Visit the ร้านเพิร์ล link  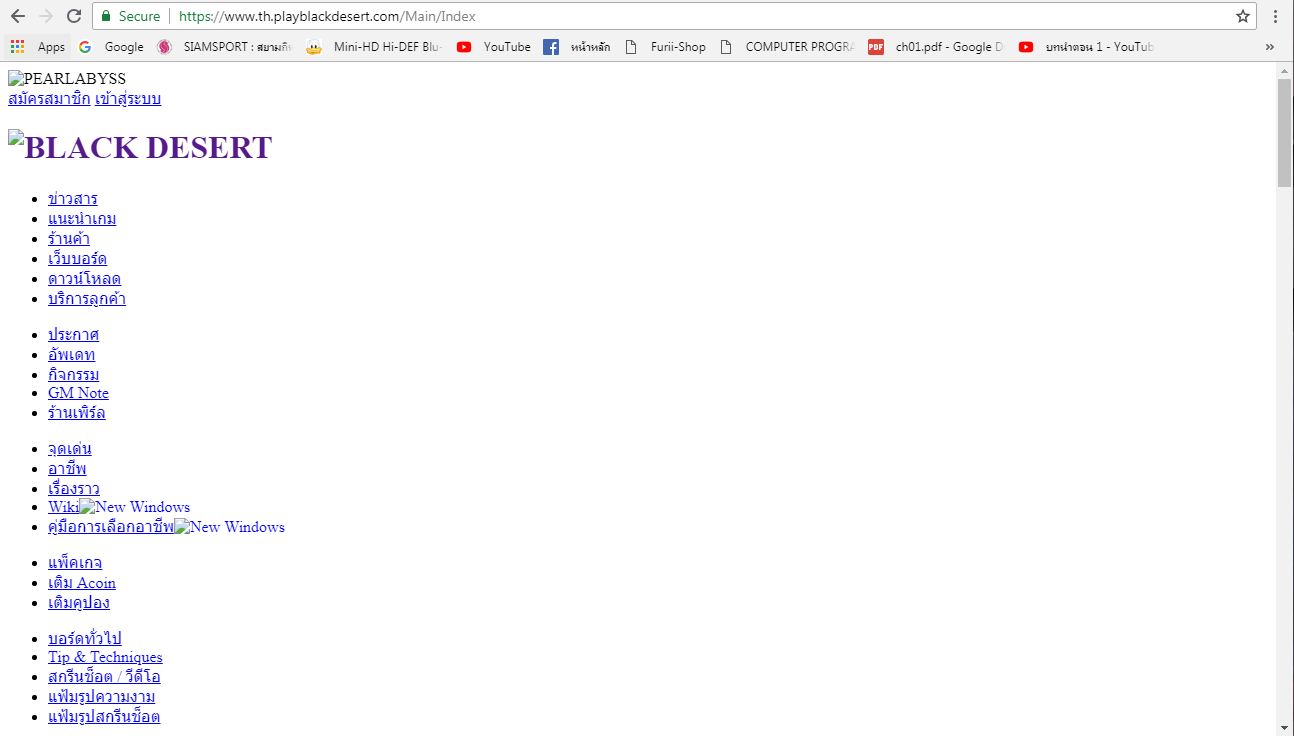coord(77,412)
